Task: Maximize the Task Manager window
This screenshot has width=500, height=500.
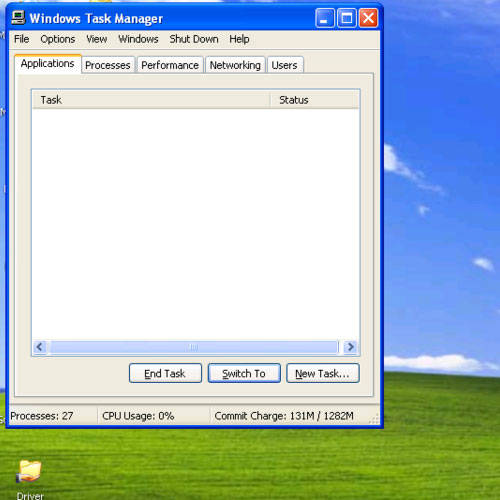Action: pos(346,18)
